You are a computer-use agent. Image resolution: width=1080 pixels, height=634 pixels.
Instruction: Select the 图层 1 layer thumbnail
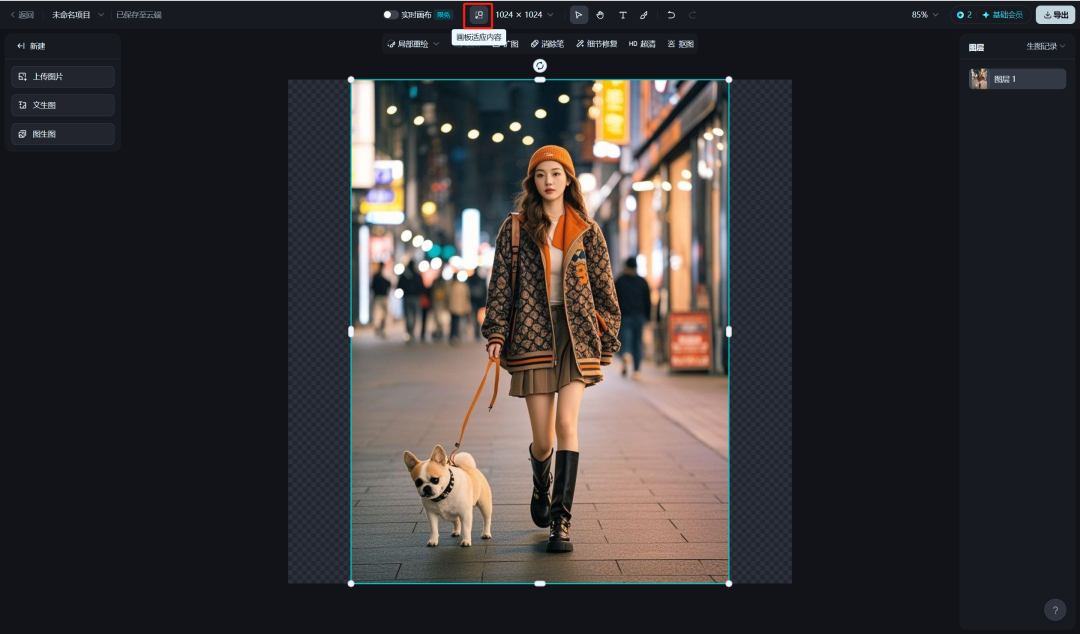[979, 78]
